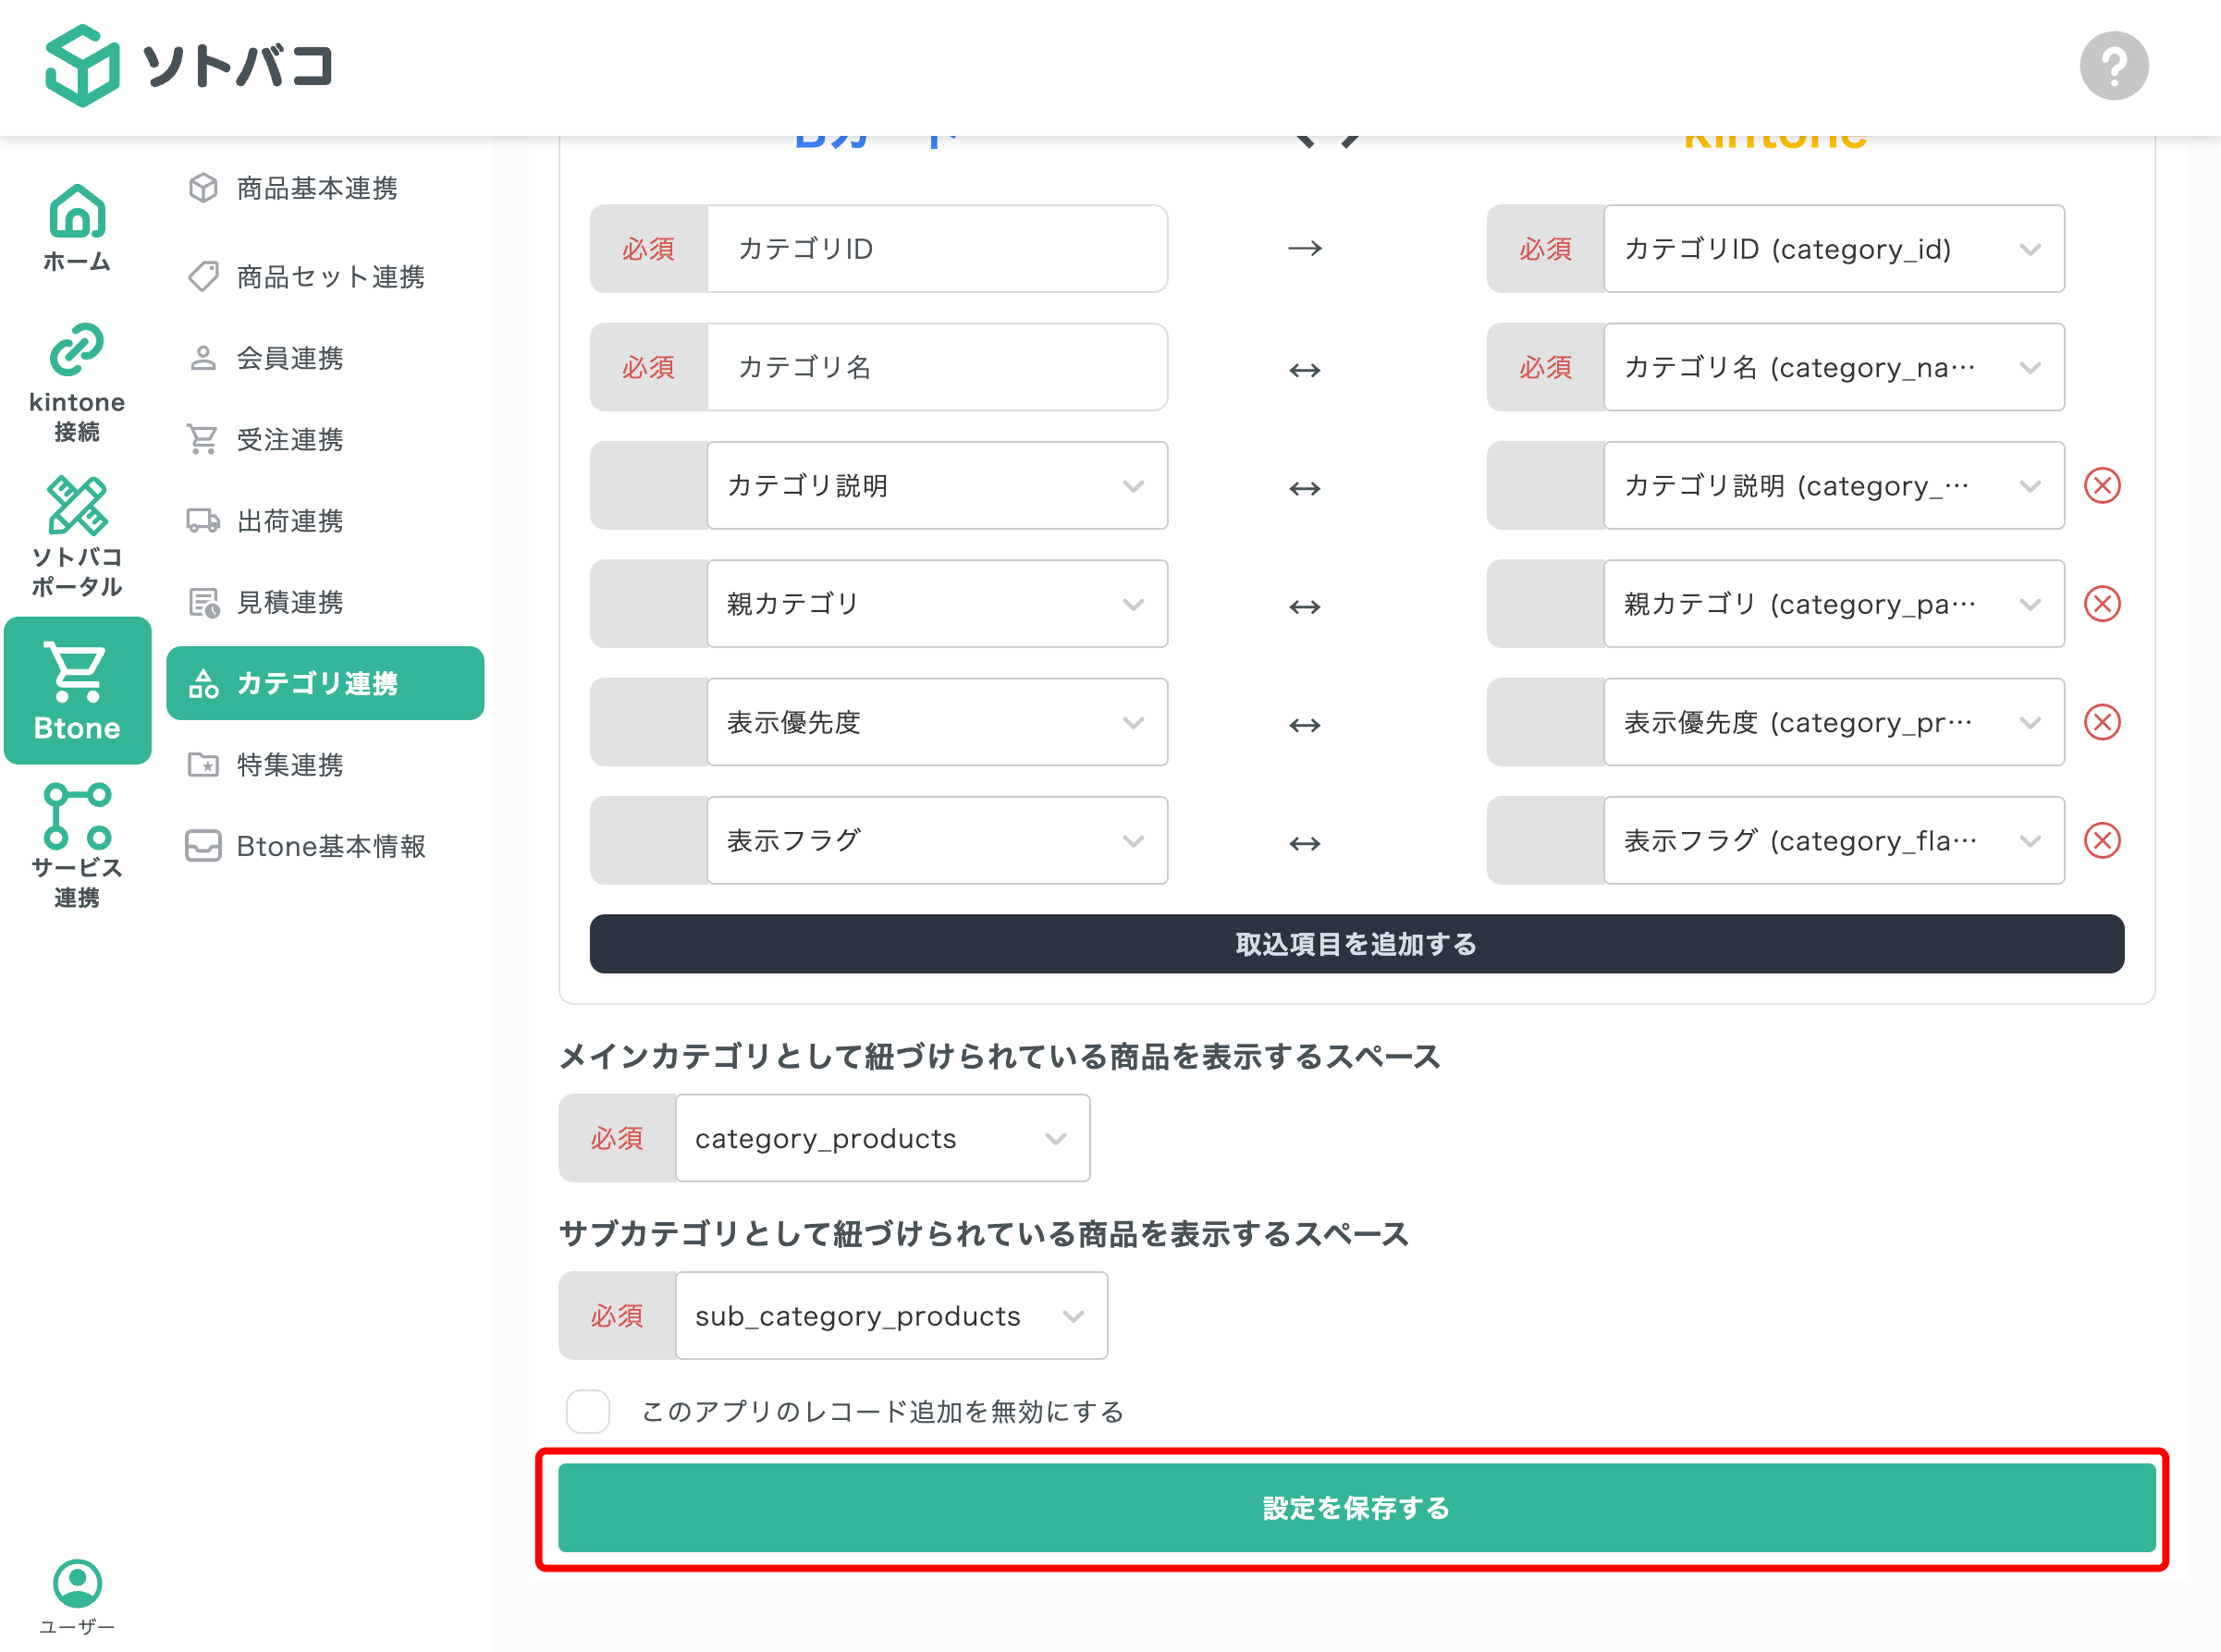Open the ユーザー icon at bottom left
The image size is (2221, 1652).
tap(76, 1585)
